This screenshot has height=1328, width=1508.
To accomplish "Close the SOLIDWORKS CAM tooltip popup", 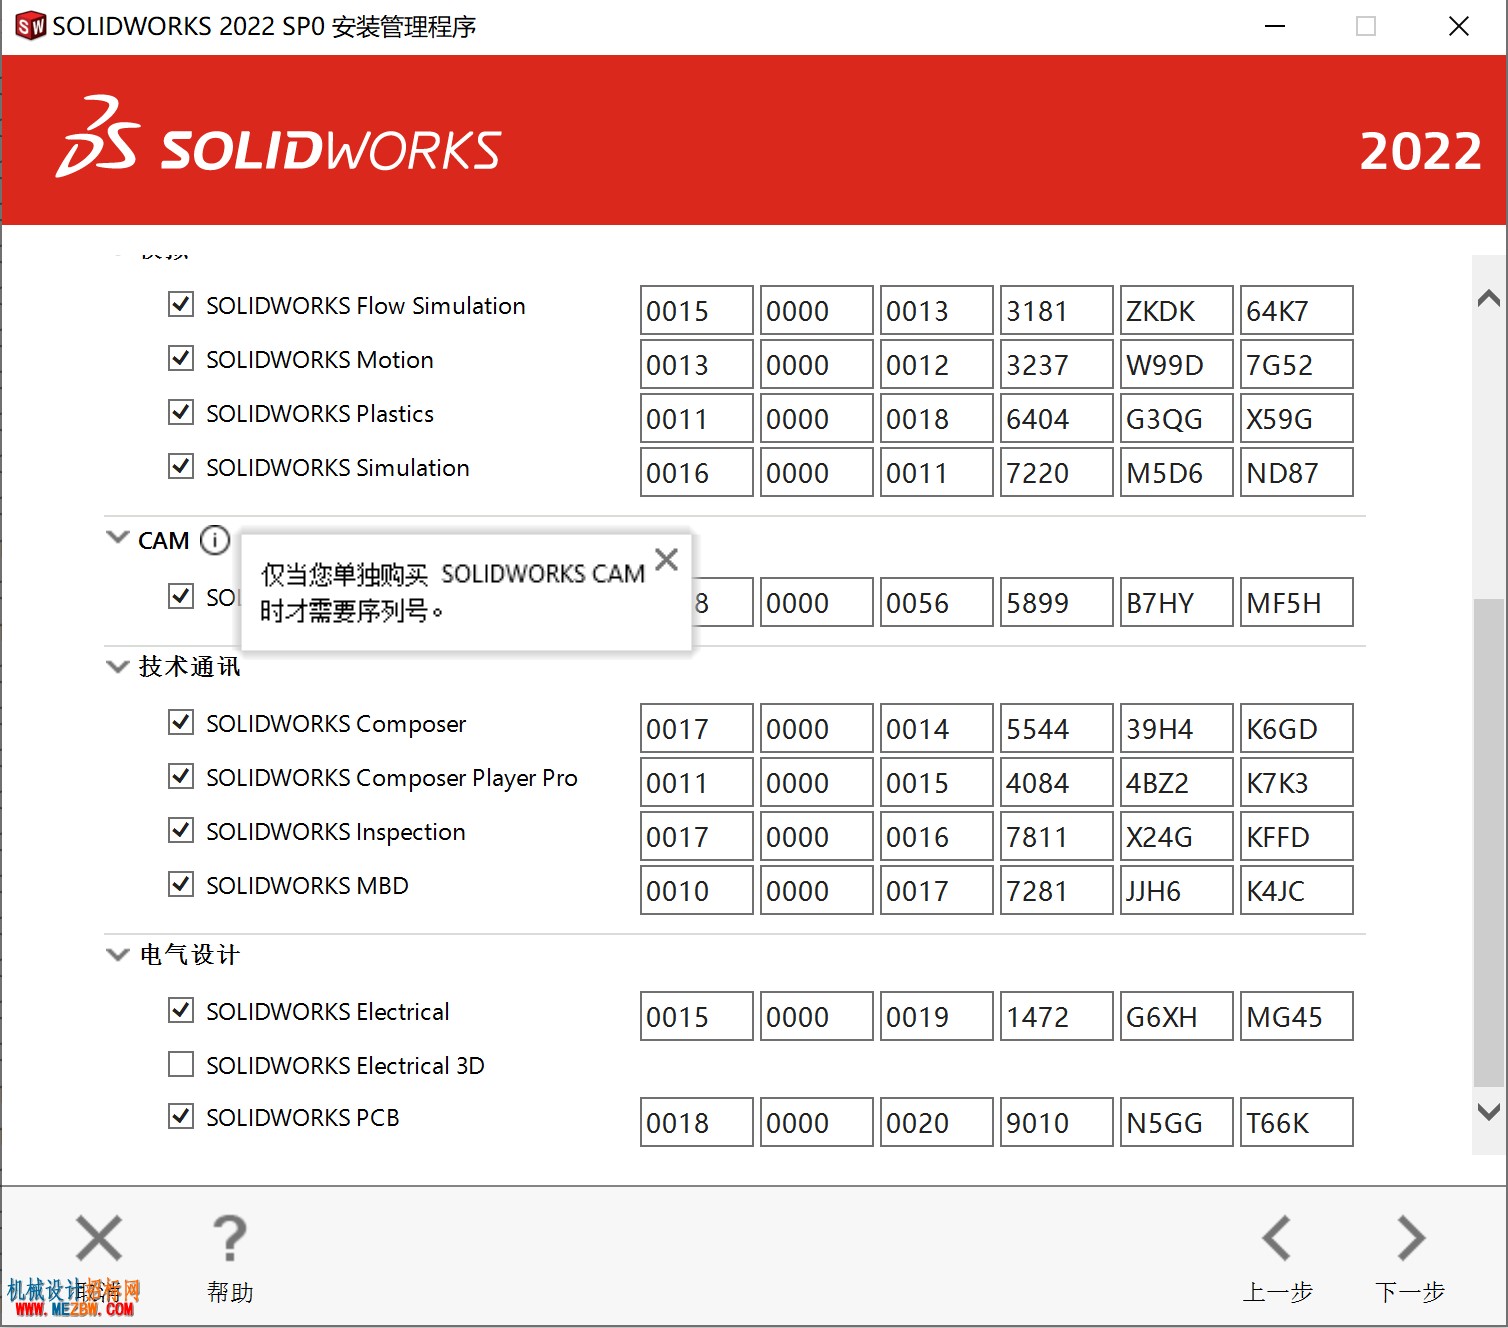I will 666,559.
